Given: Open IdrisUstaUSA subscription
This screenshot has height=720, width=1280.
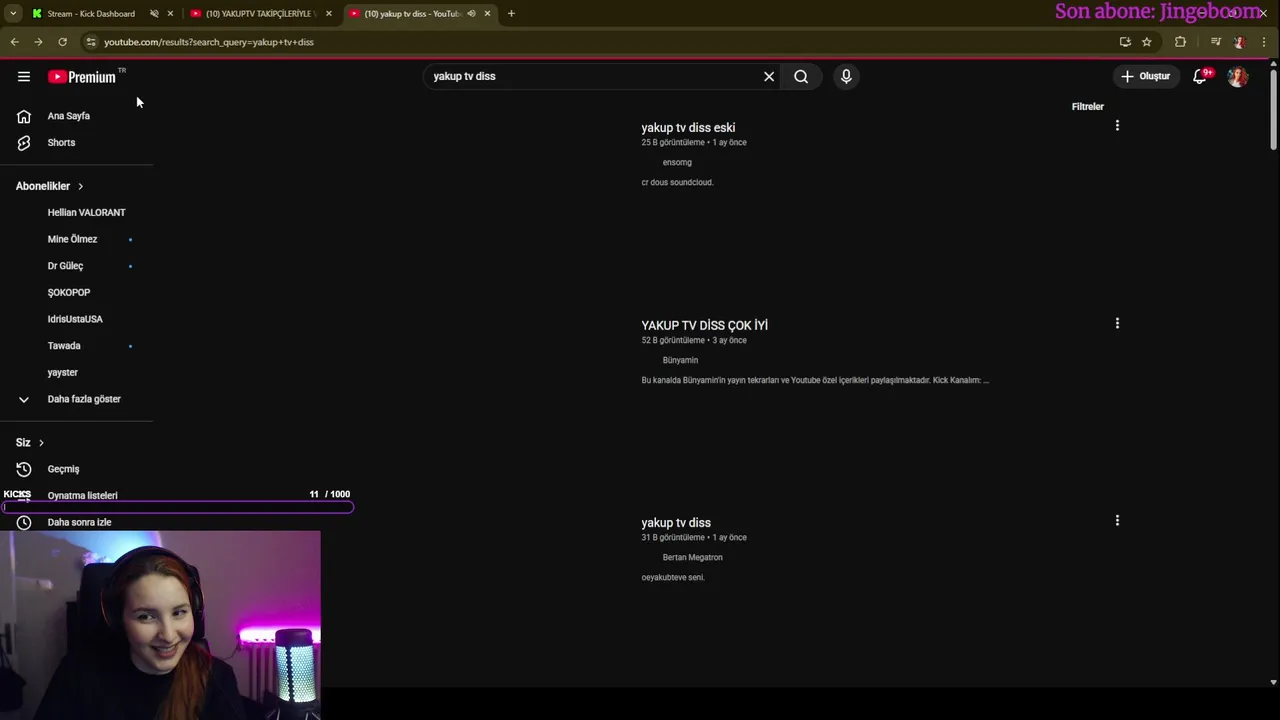Looking at the screenshot, I should pos(76,319).
